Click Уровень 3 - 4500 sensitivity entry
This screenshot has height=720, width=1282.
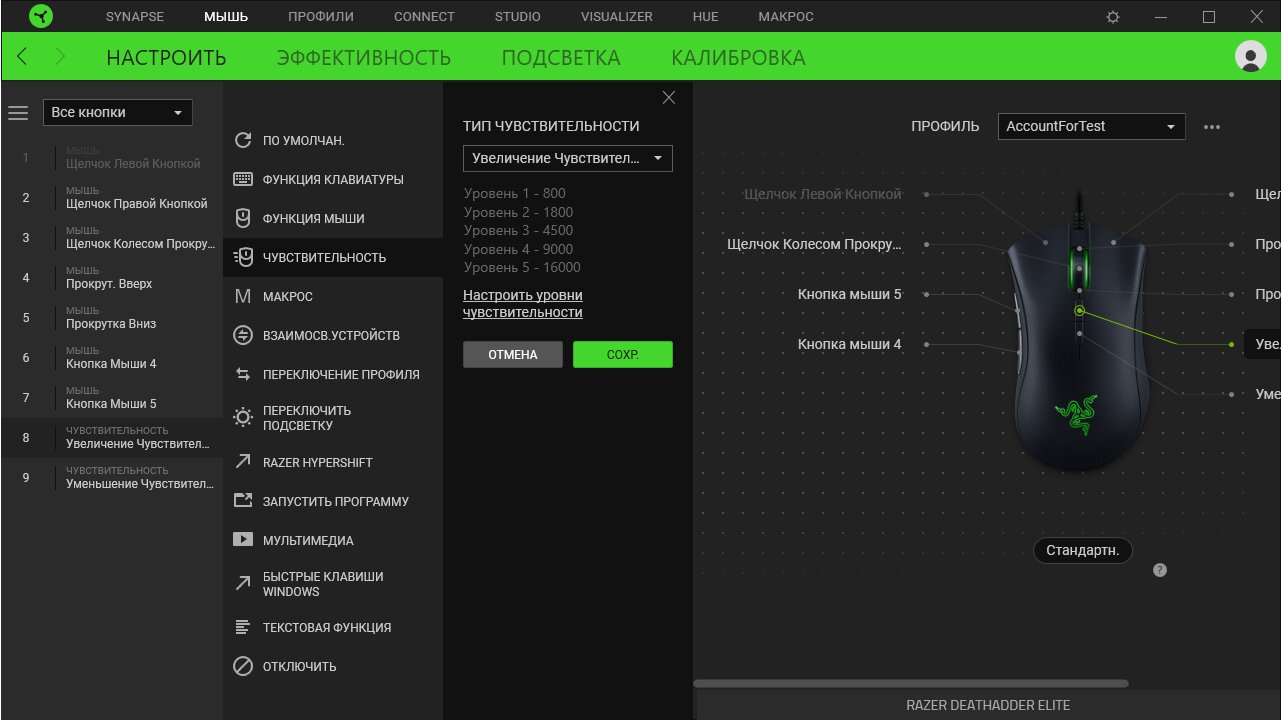519,231
